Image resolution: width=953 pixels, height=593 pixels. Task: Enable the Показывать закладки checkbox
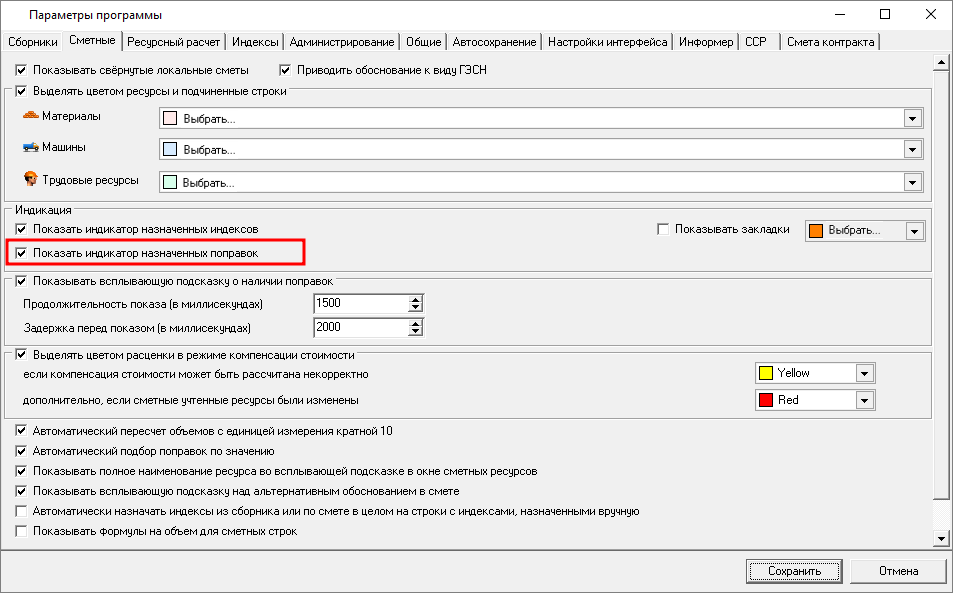tap(663, 228)
